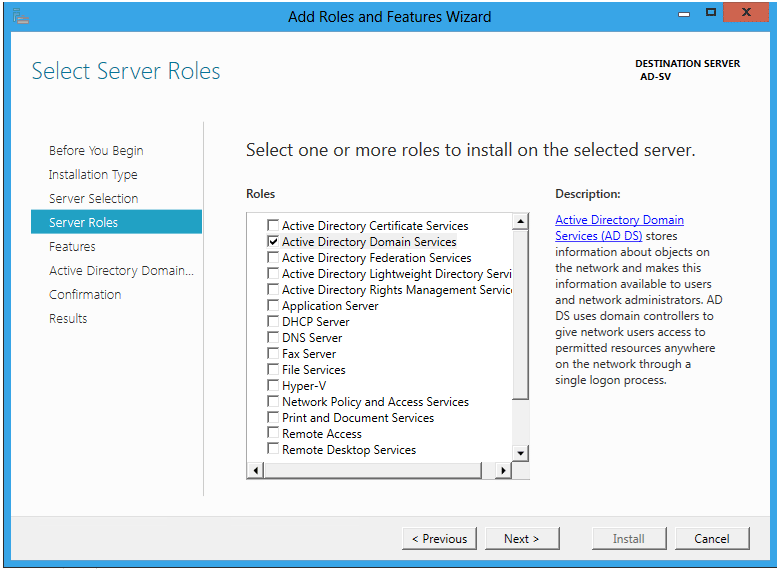
Task: Click the vertical scrollbar thumb in roles
Action: coord(520,315)
